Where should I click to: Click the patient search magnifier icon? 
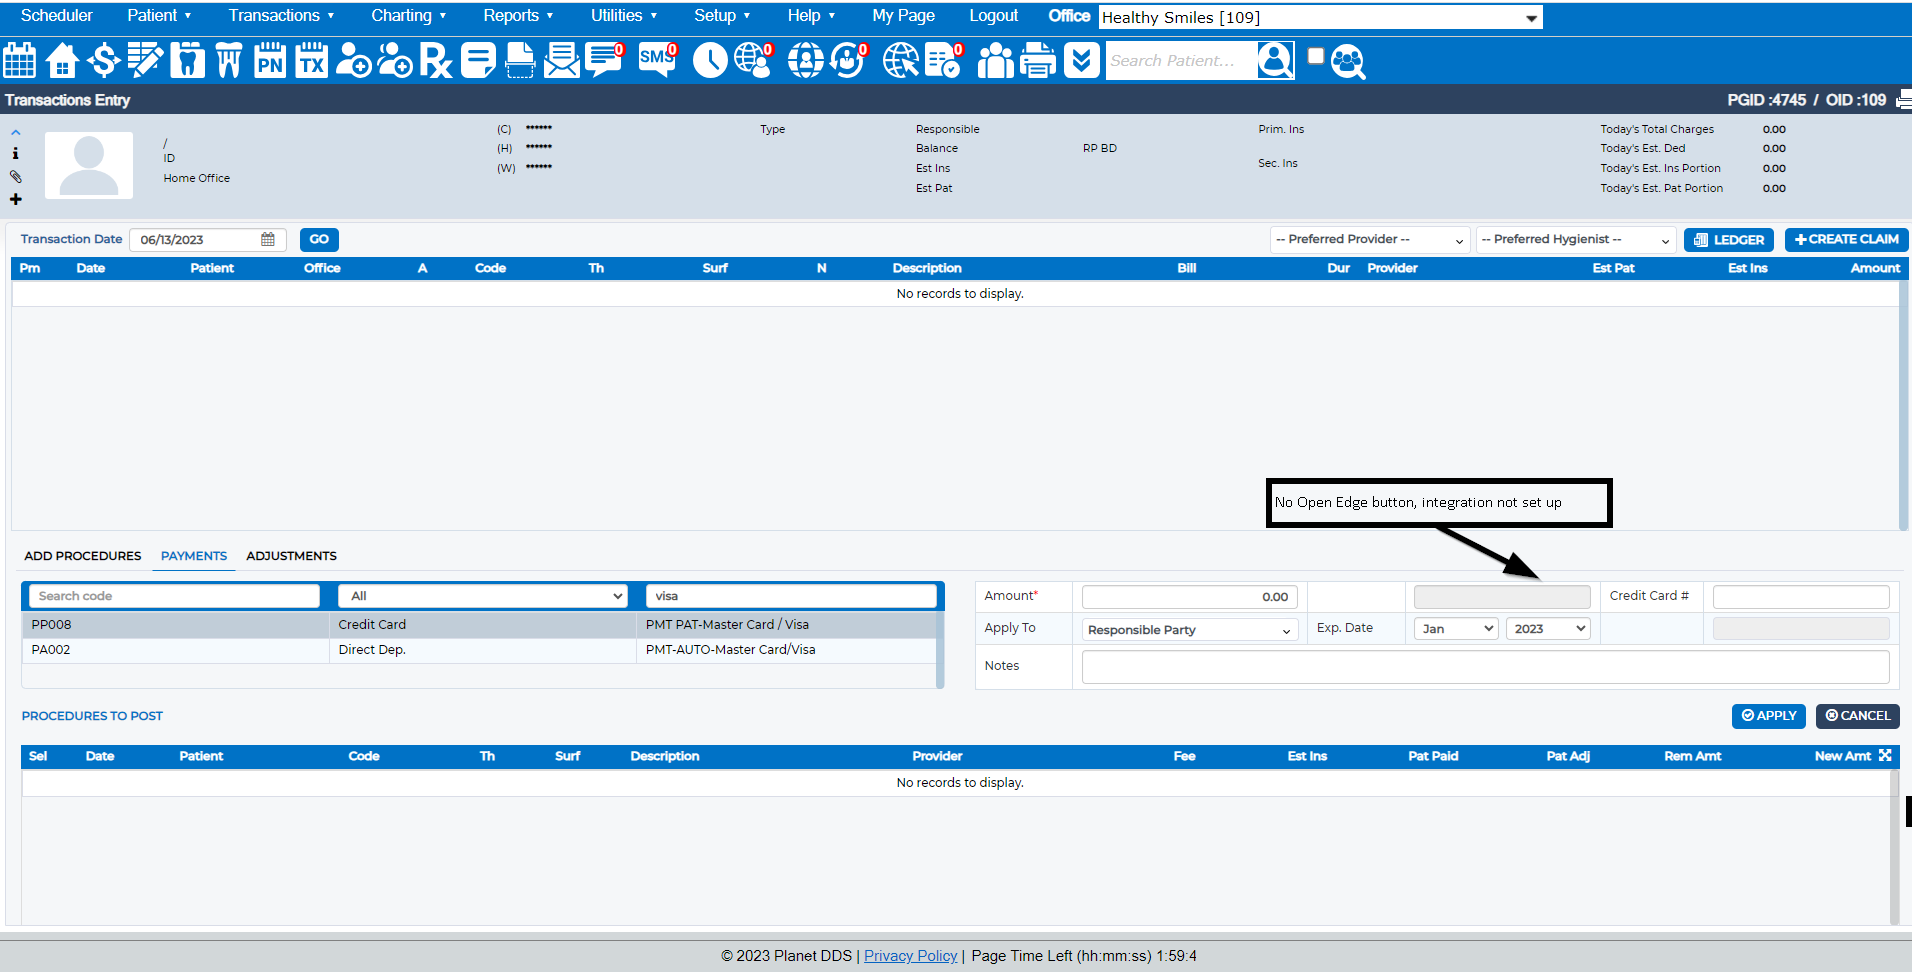tap(1348, 61)
